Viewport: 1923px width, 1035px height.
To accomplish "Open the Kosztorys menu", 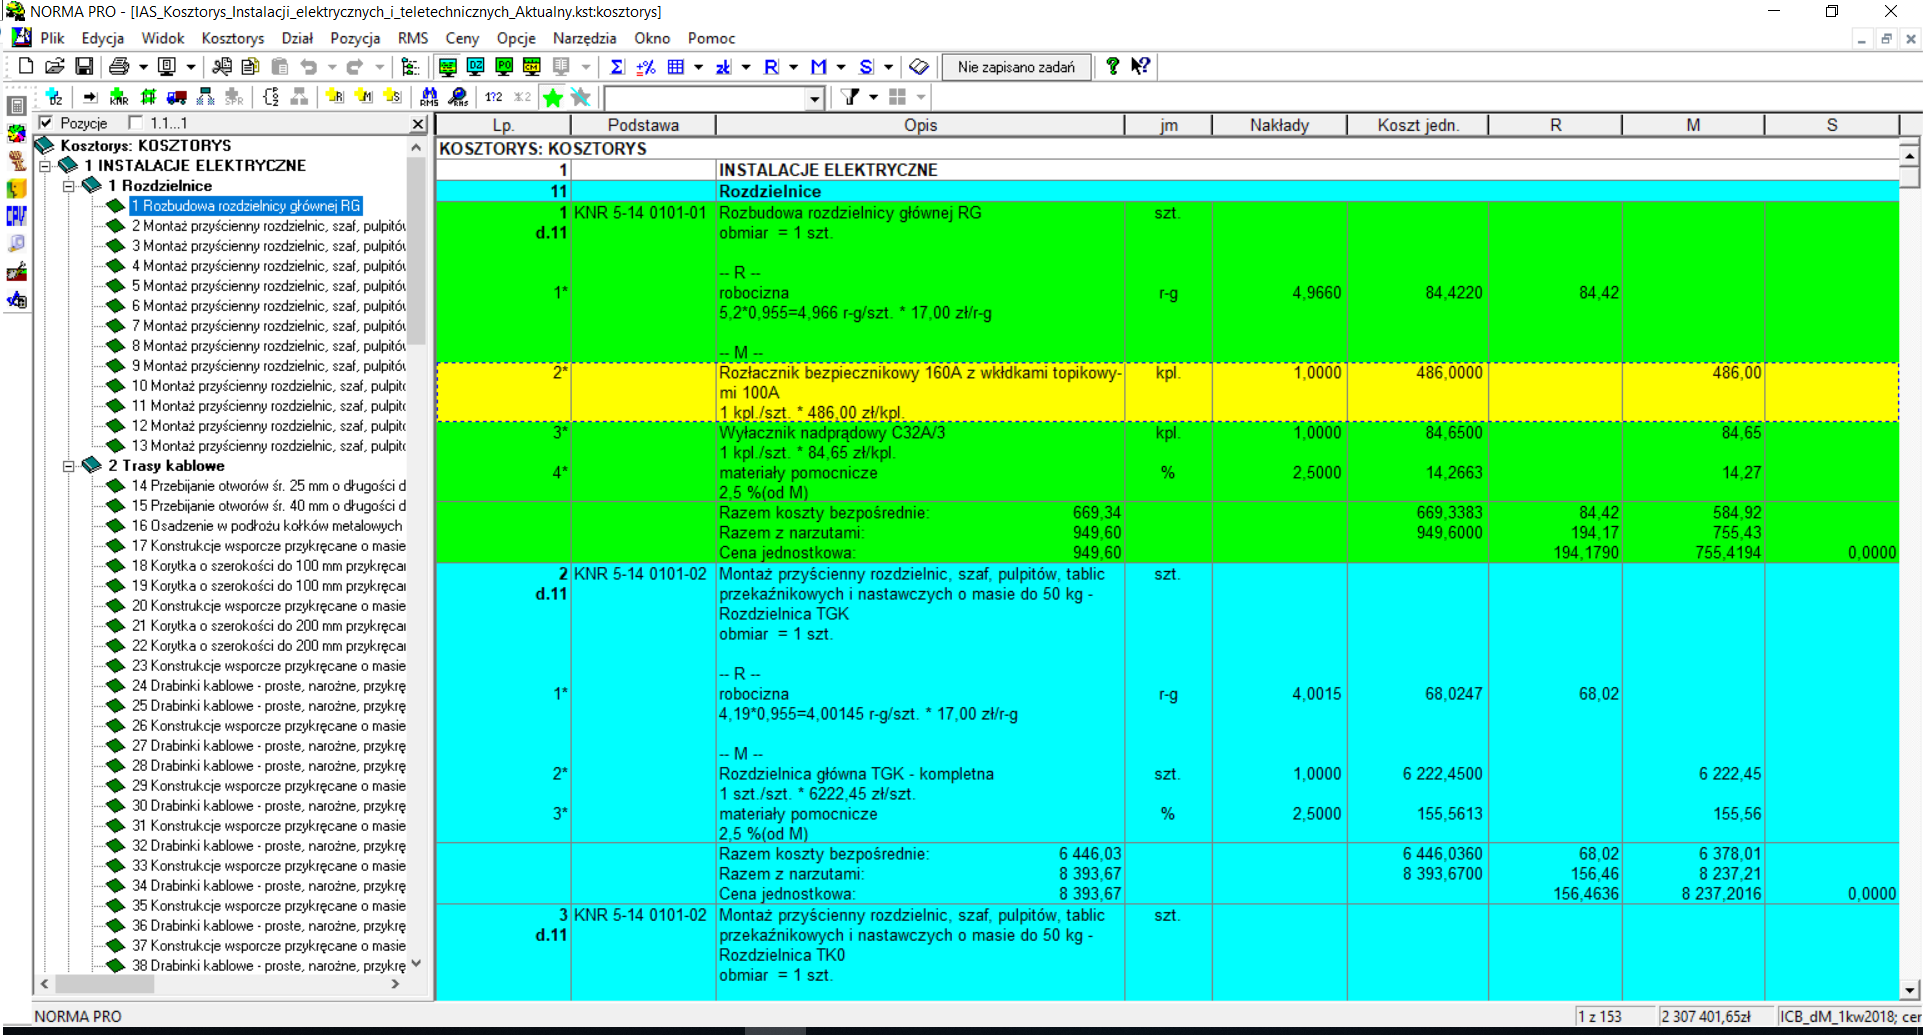I will [232, 38].
